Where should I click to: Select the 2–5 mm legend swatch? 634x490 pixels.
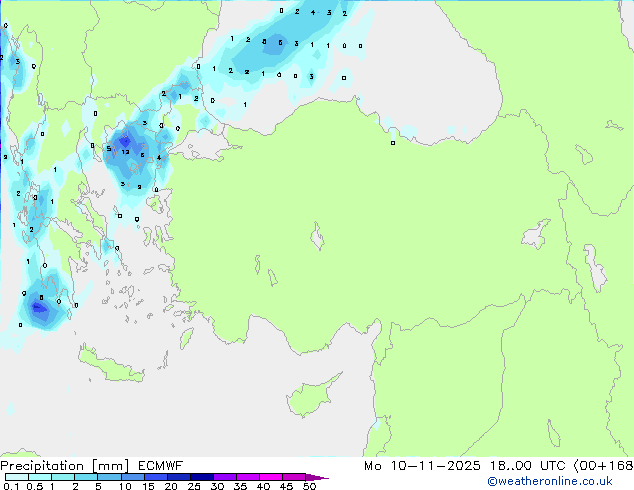(86, 477)
